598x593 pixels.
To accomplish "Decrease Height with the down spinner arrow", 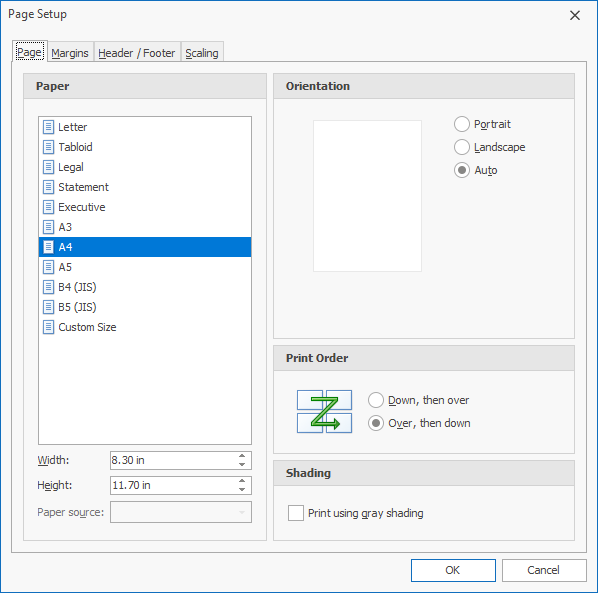I will coord(242,490).
